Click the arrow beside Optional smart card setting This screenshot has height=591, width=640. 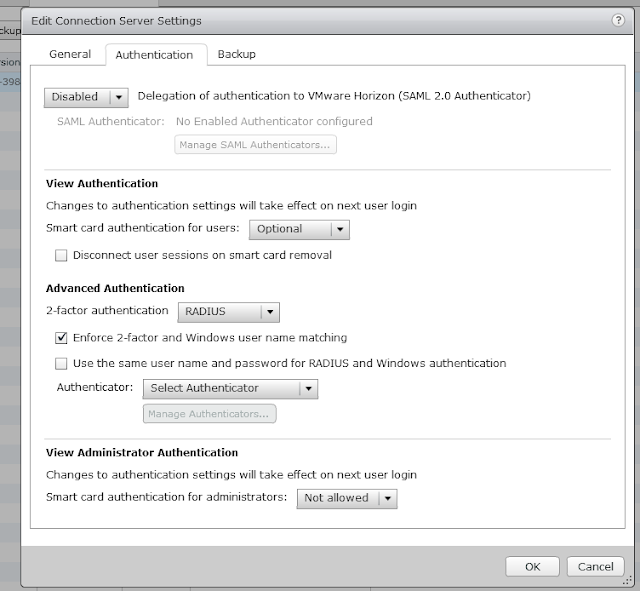click(340, 229)
